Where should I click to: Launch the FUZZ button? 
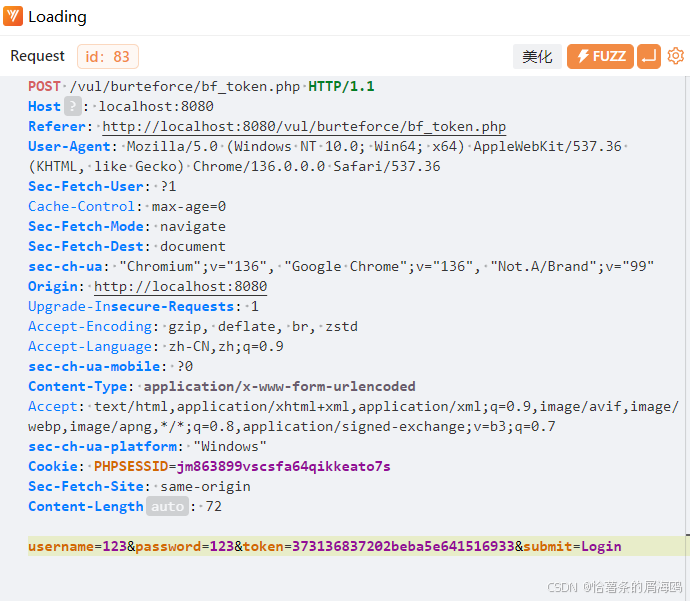600,56
